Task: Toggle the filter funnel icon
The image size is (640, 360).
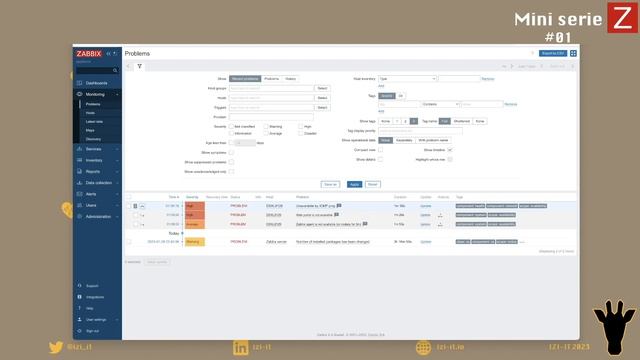Action: [x=140, y=66]
